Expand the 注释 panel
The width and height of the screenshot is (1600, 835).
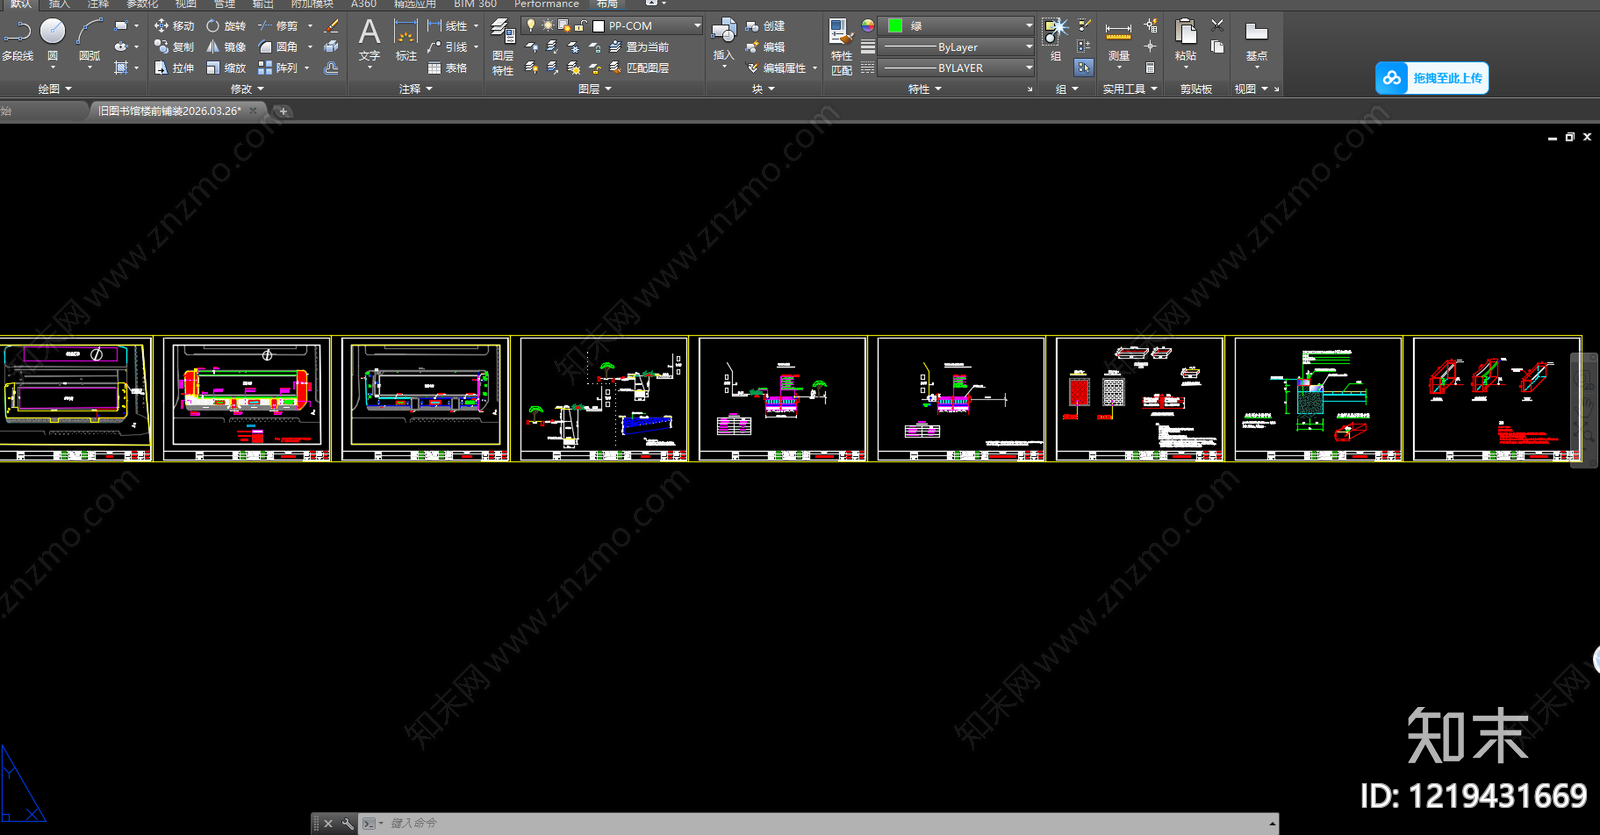click(416, 89)
